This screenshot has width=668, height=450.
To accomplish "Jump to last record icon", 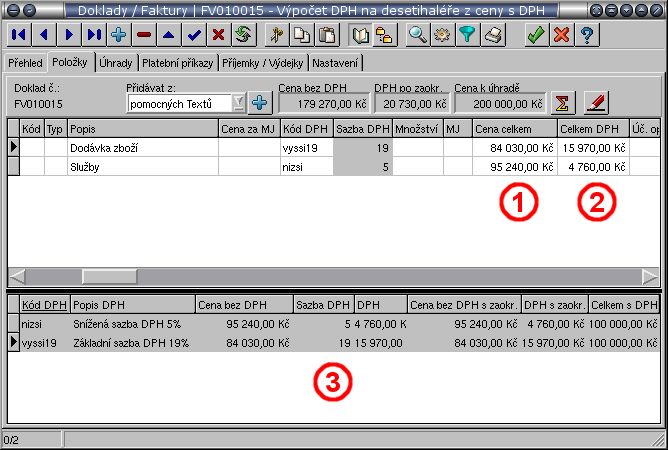I will click(x=94, y=36).
